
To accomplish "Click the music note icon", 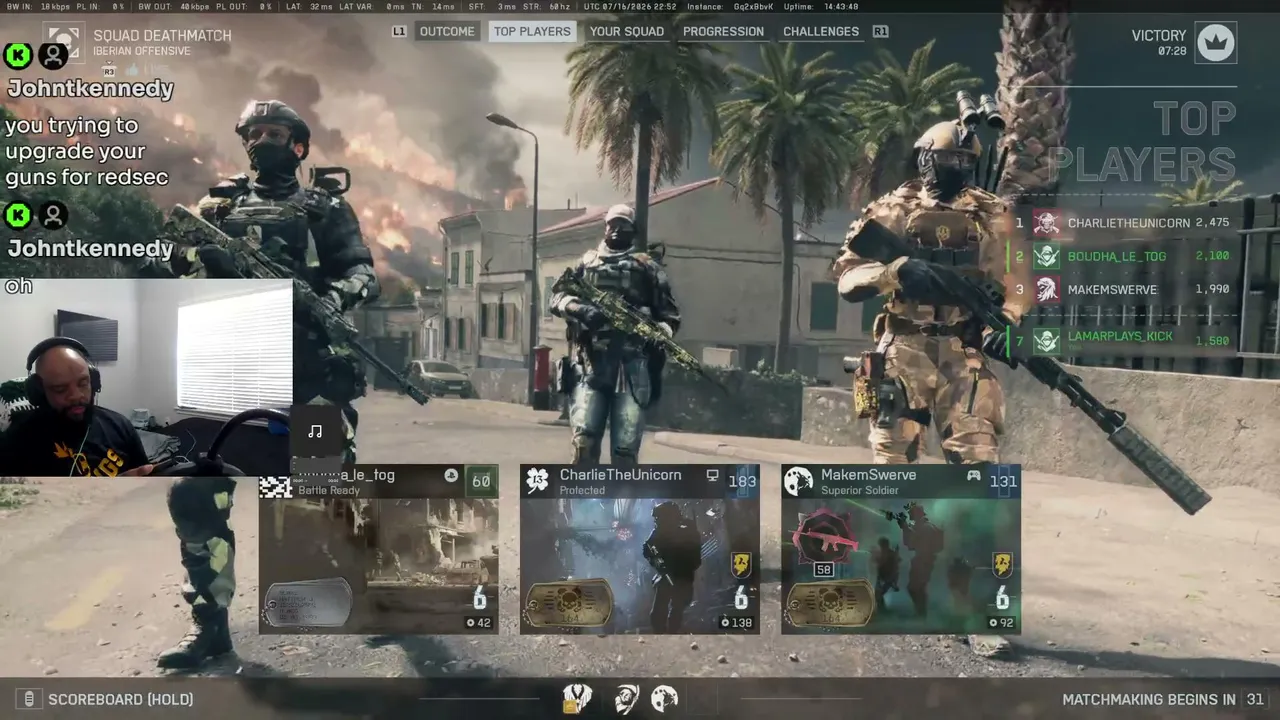I will tap(315, 431).
